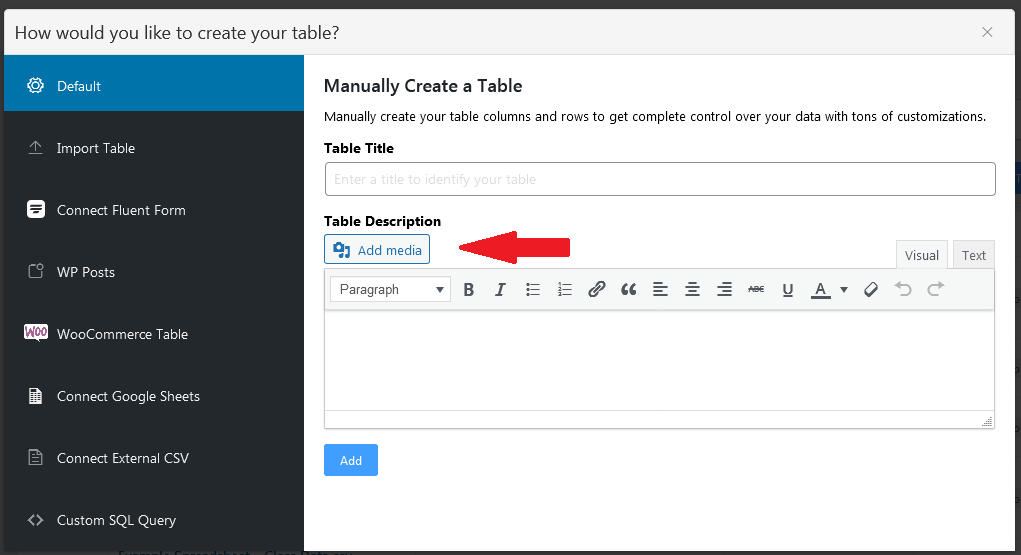Choose Connect Google Sheets option
1021x555 pixels.
pos(154,396)
